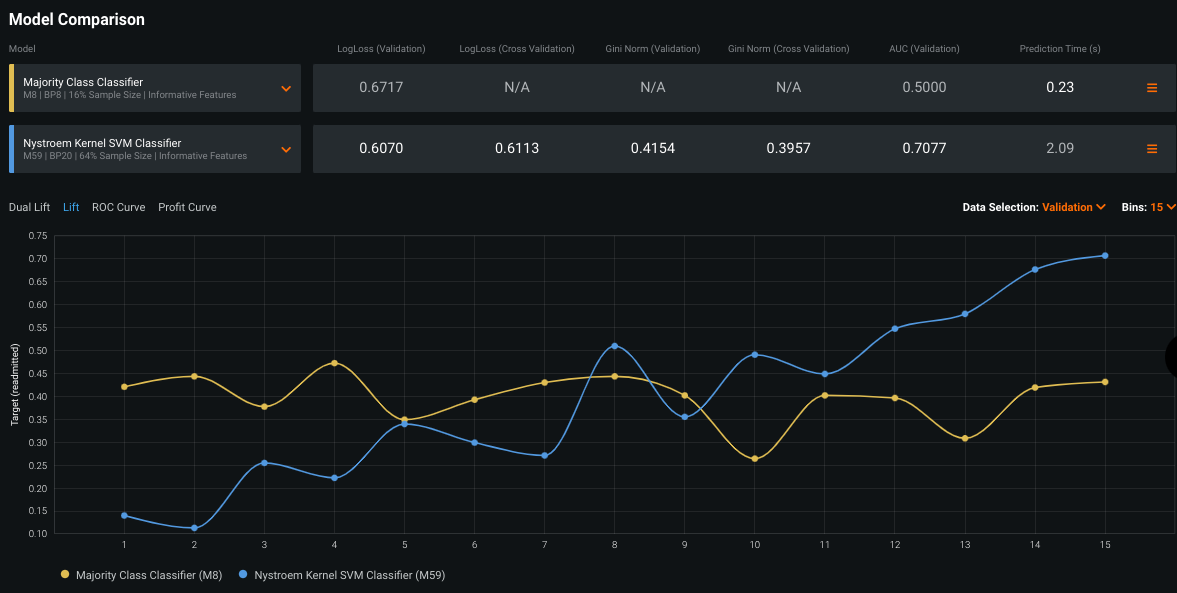The image size is (1177, 593).
Task: Select the Lift chart tab
Action: pyautogui.click(x=71, y=207)
